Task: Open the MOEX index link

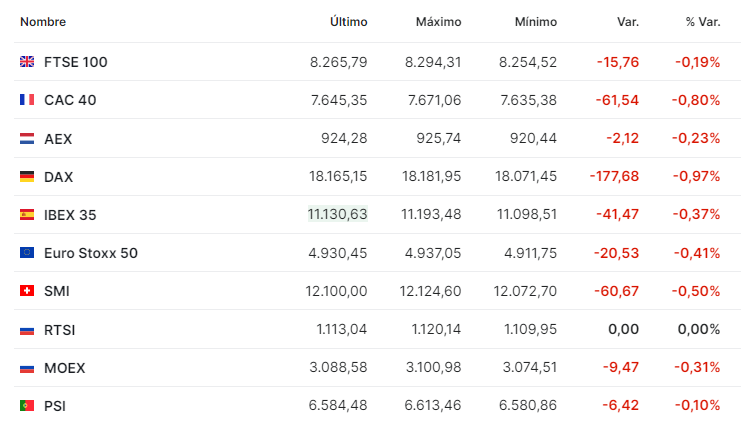Action: pyautogui.click(x=65, y=368)
